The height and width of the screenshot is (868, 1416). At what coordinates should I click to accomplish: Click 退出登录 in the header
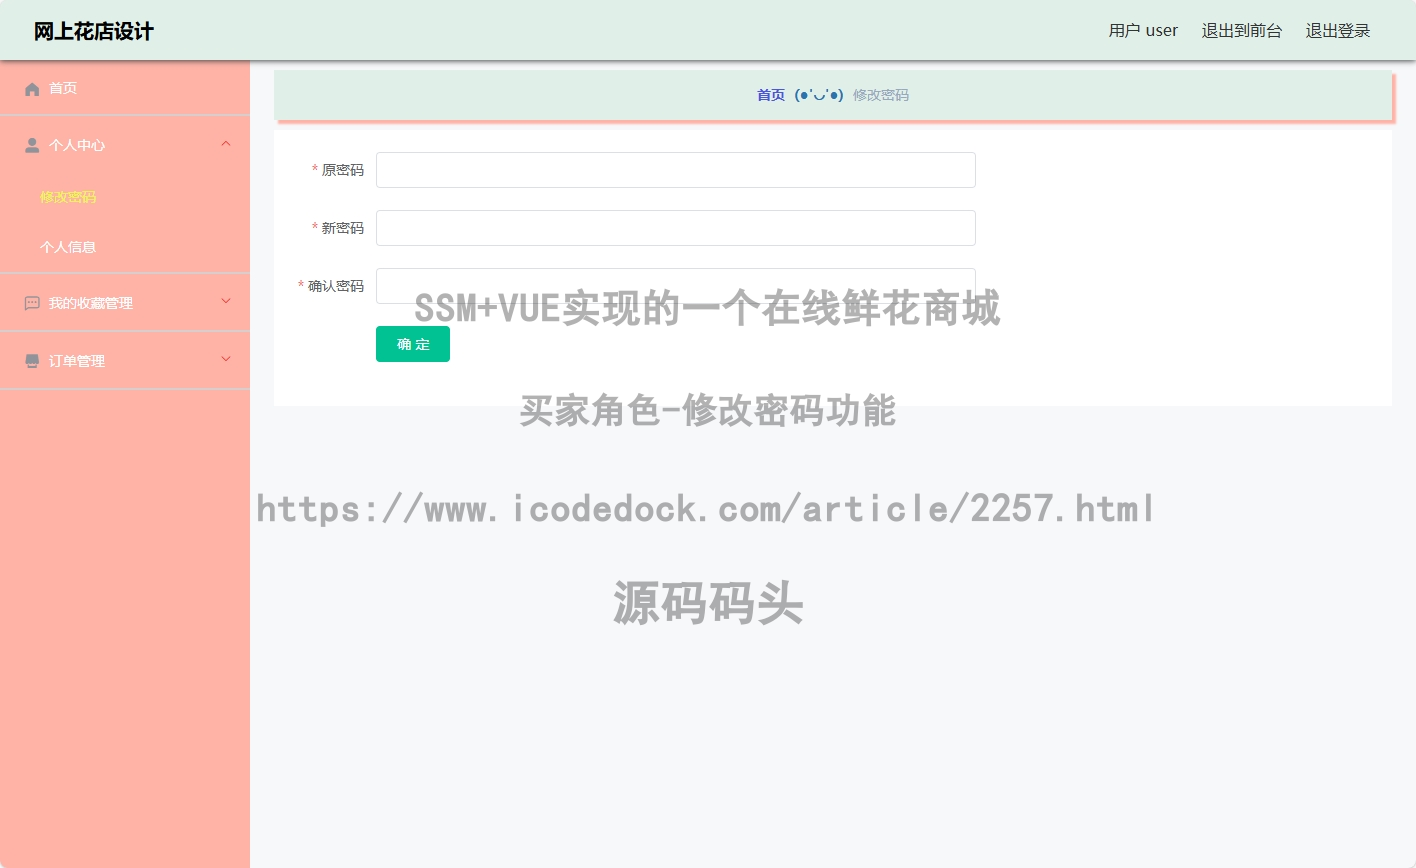pos(1338,31)
